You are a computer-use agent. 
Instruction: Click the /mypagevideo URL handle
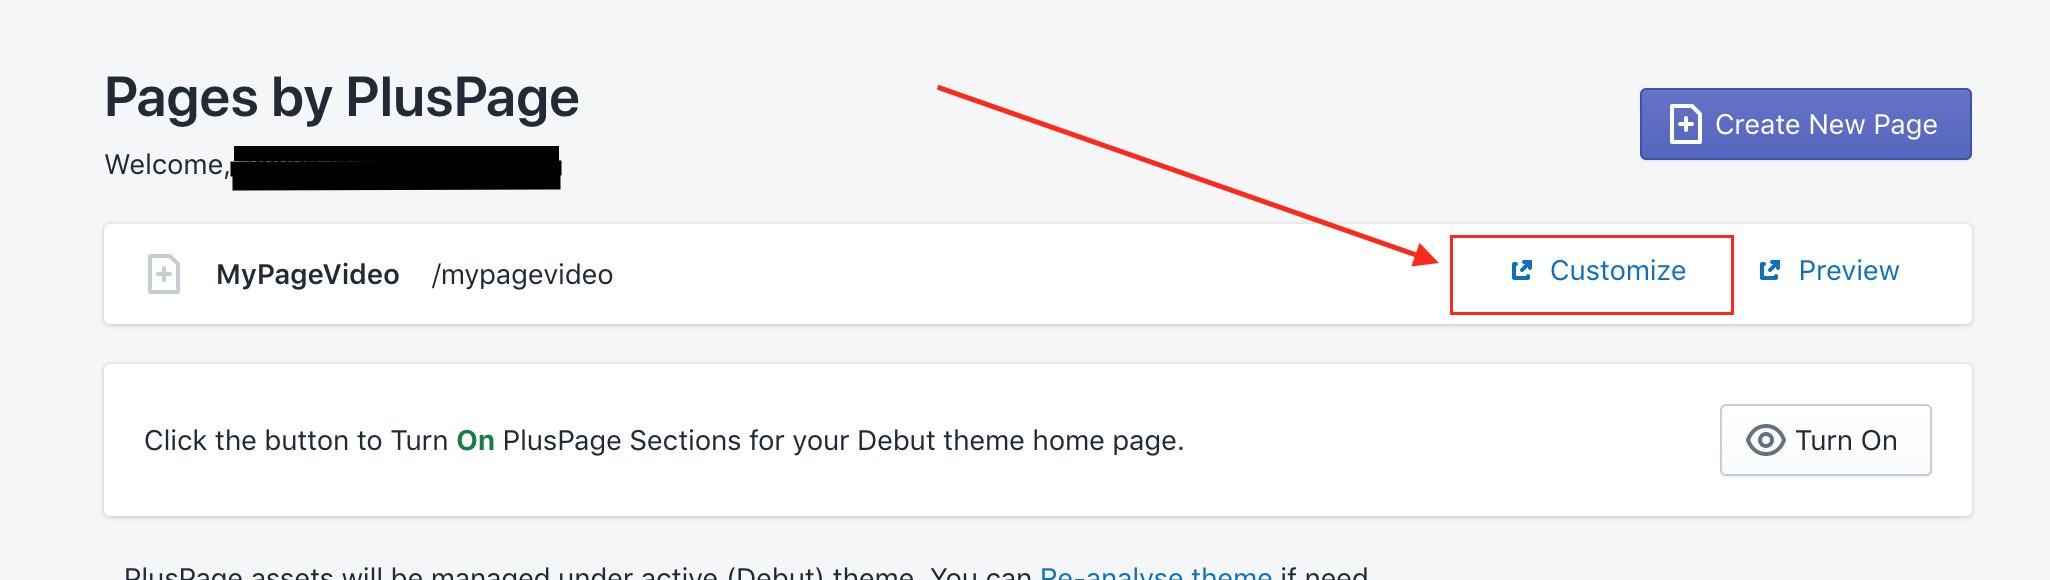522,275
